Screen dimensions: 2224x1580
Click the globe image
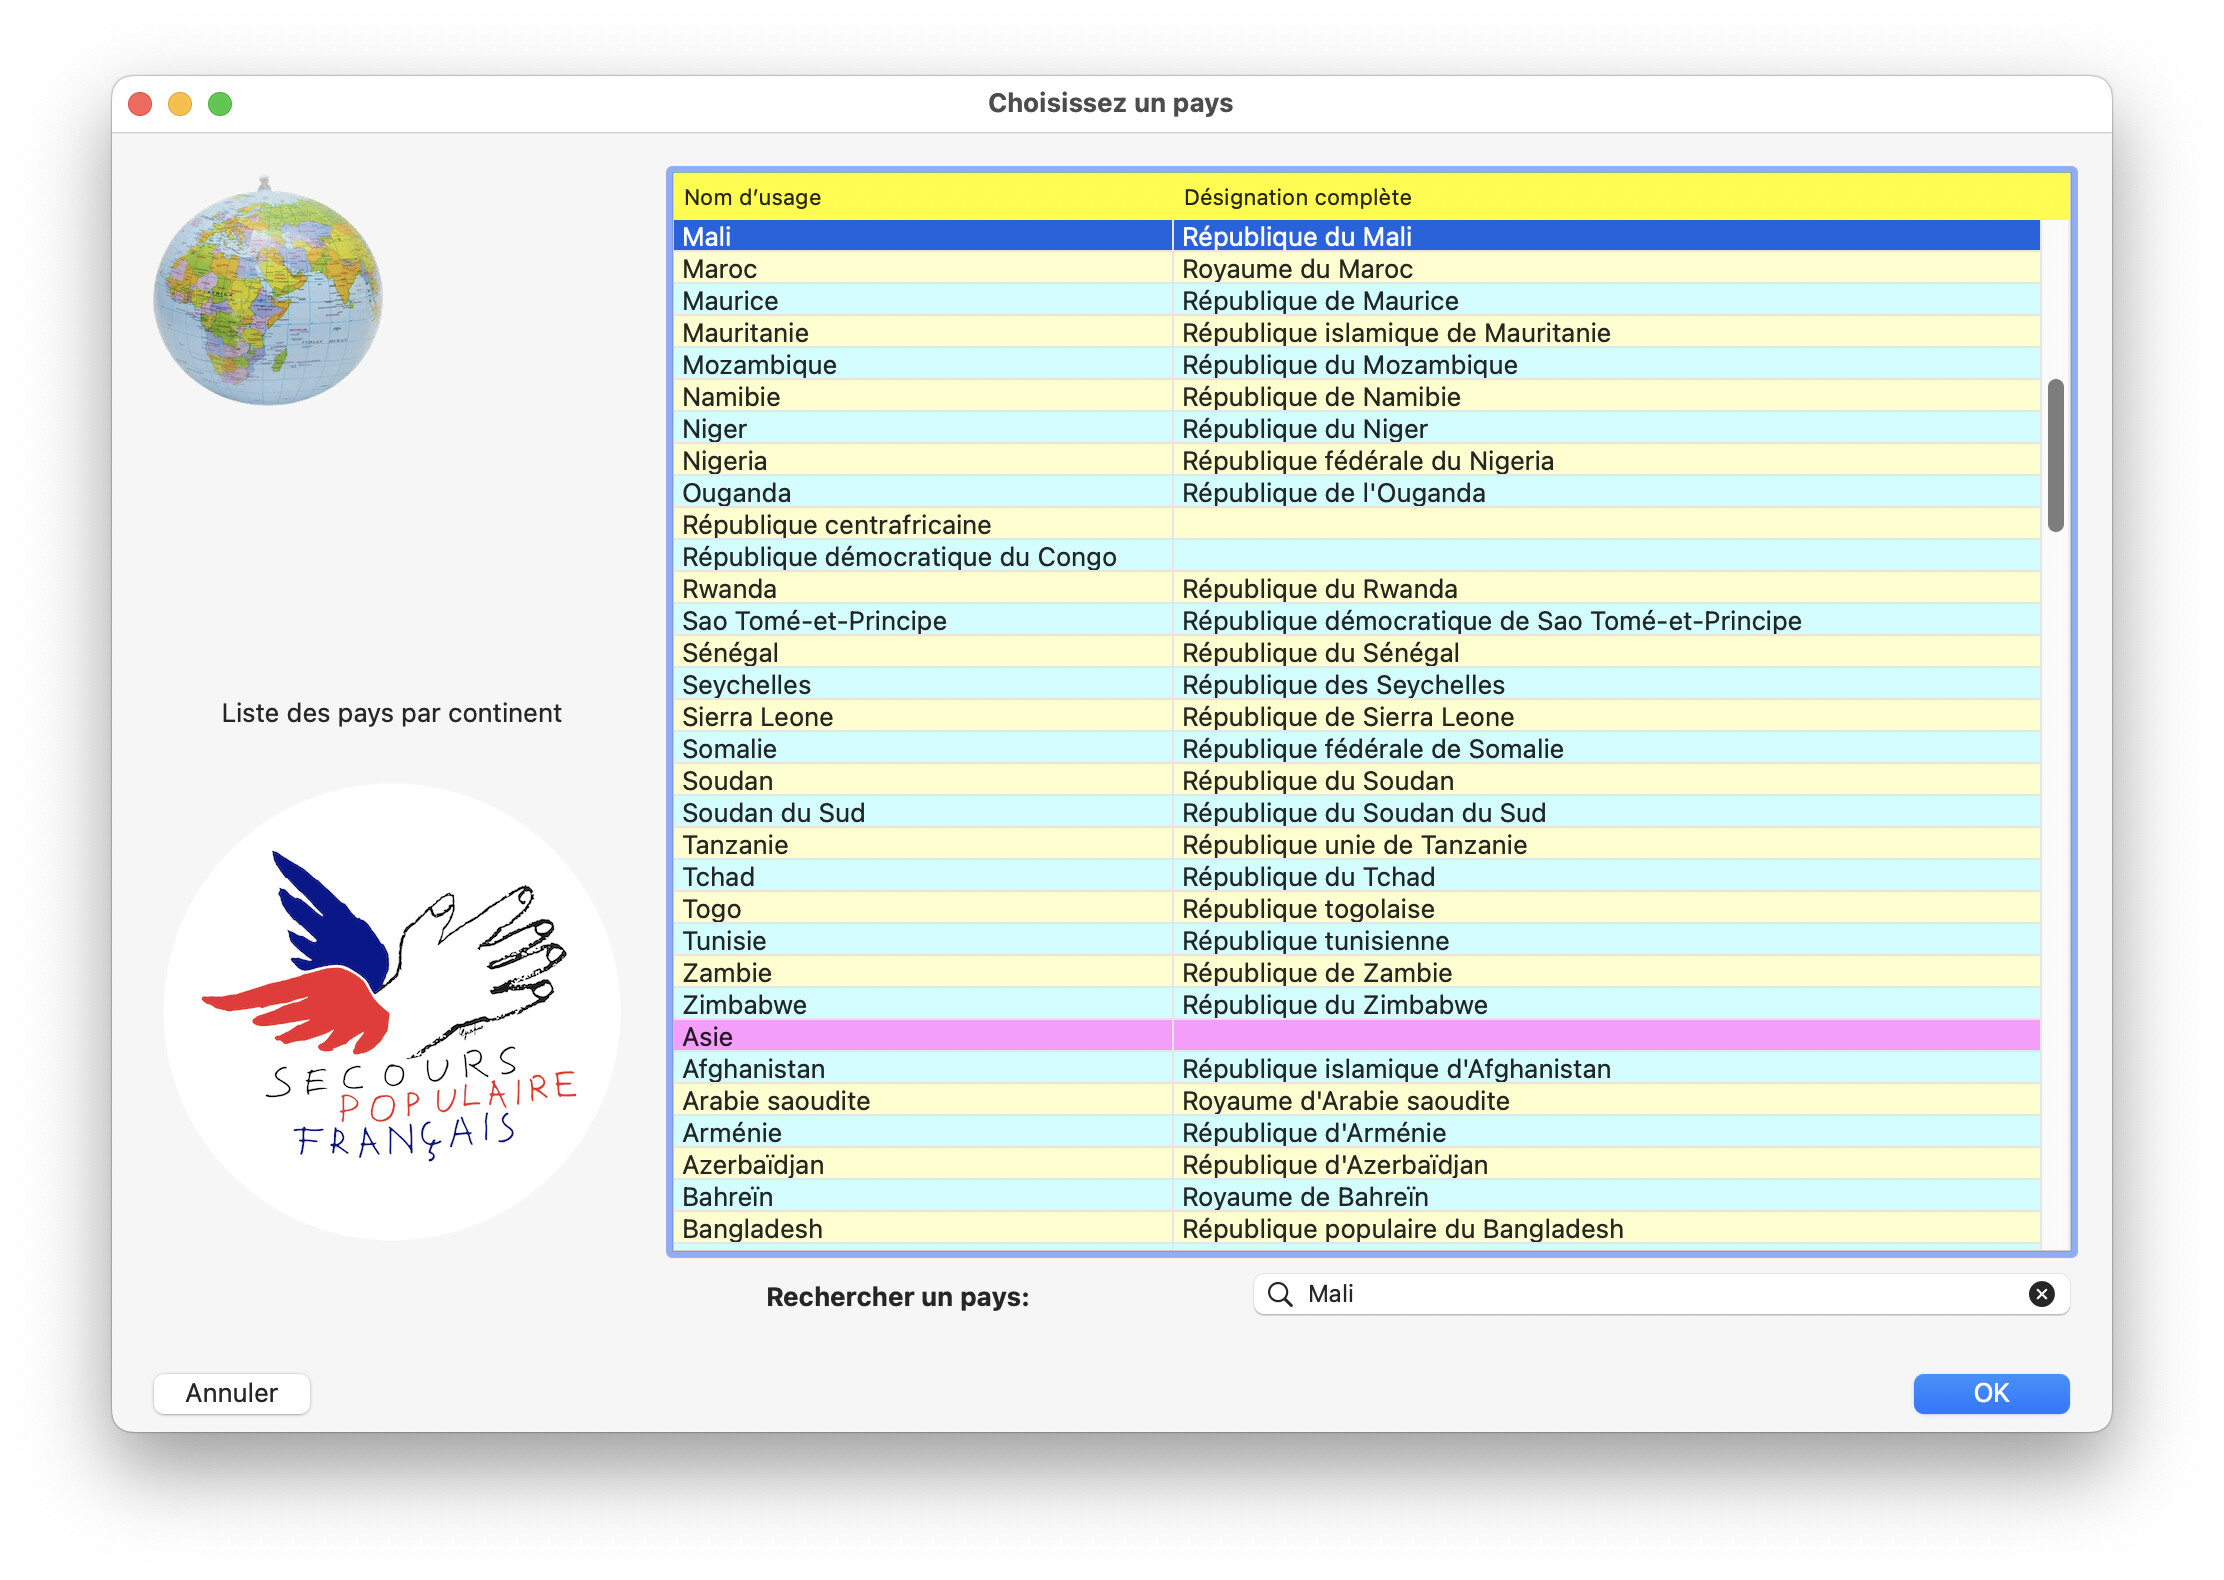coord(268,292)
